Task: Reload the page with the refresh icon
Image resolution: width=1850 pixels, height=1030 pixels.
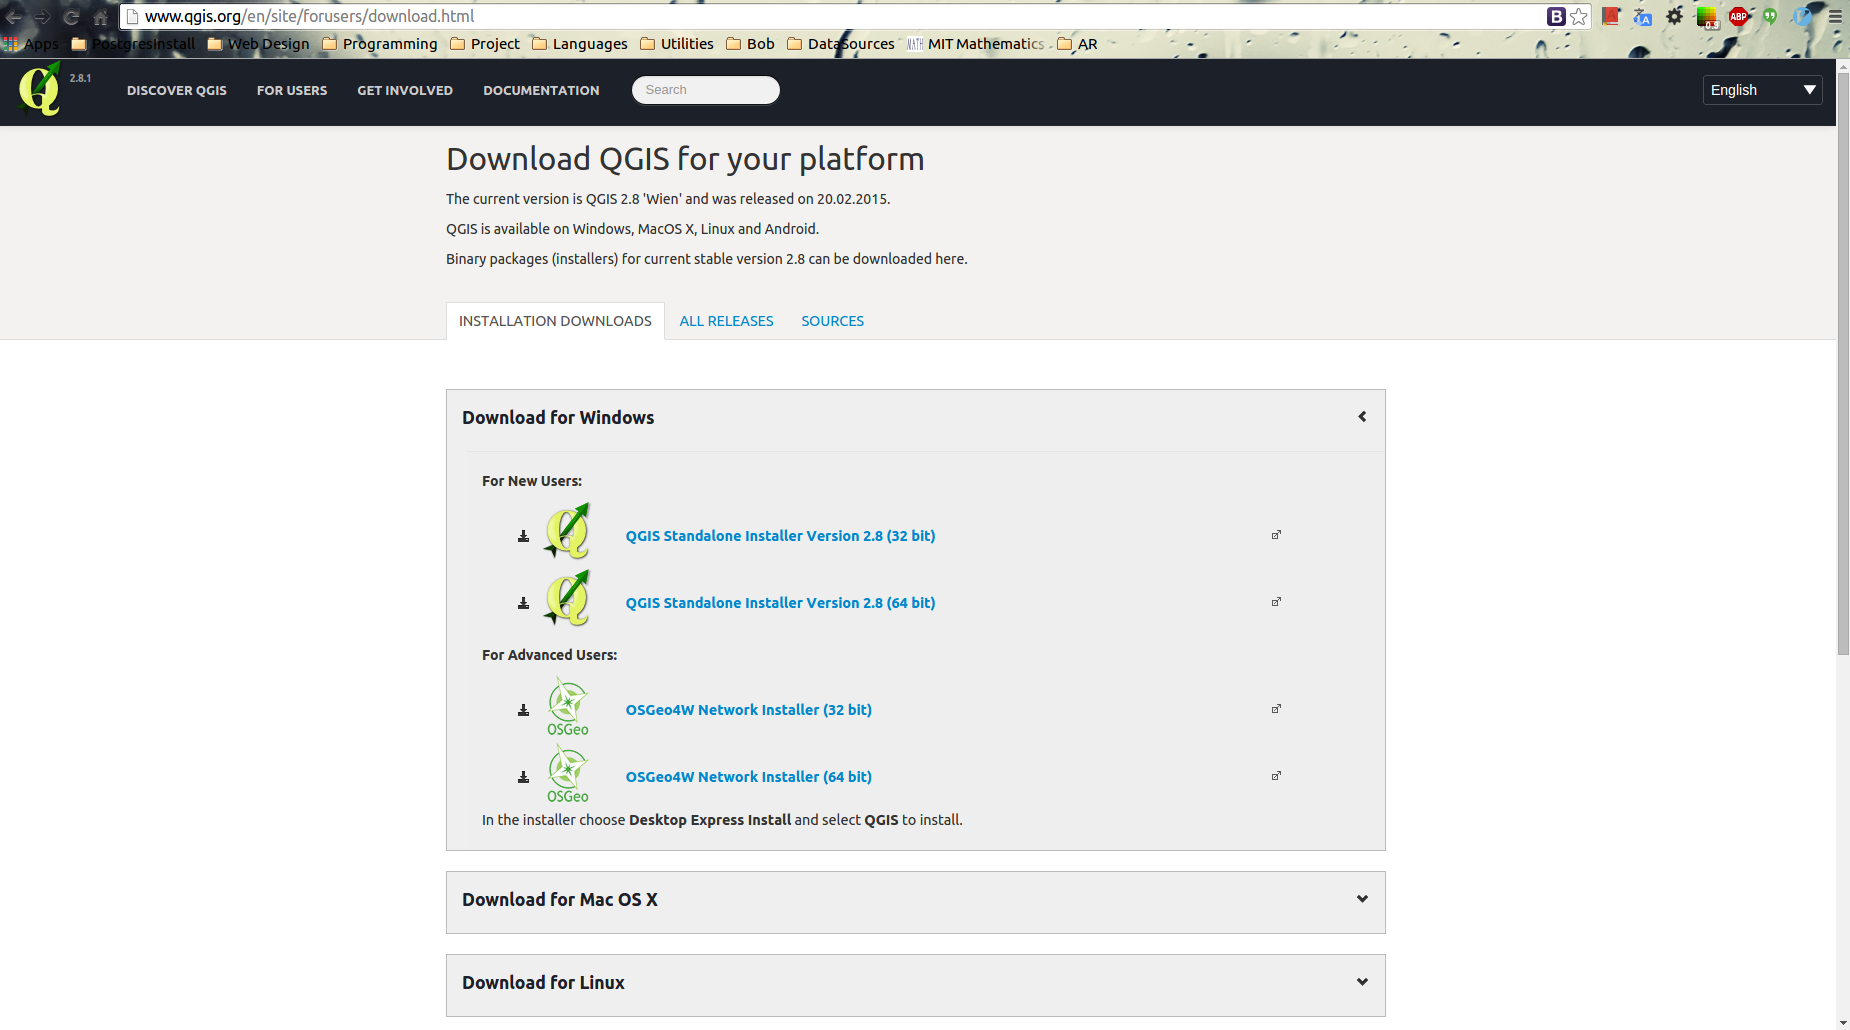Action: coord(71,17)
